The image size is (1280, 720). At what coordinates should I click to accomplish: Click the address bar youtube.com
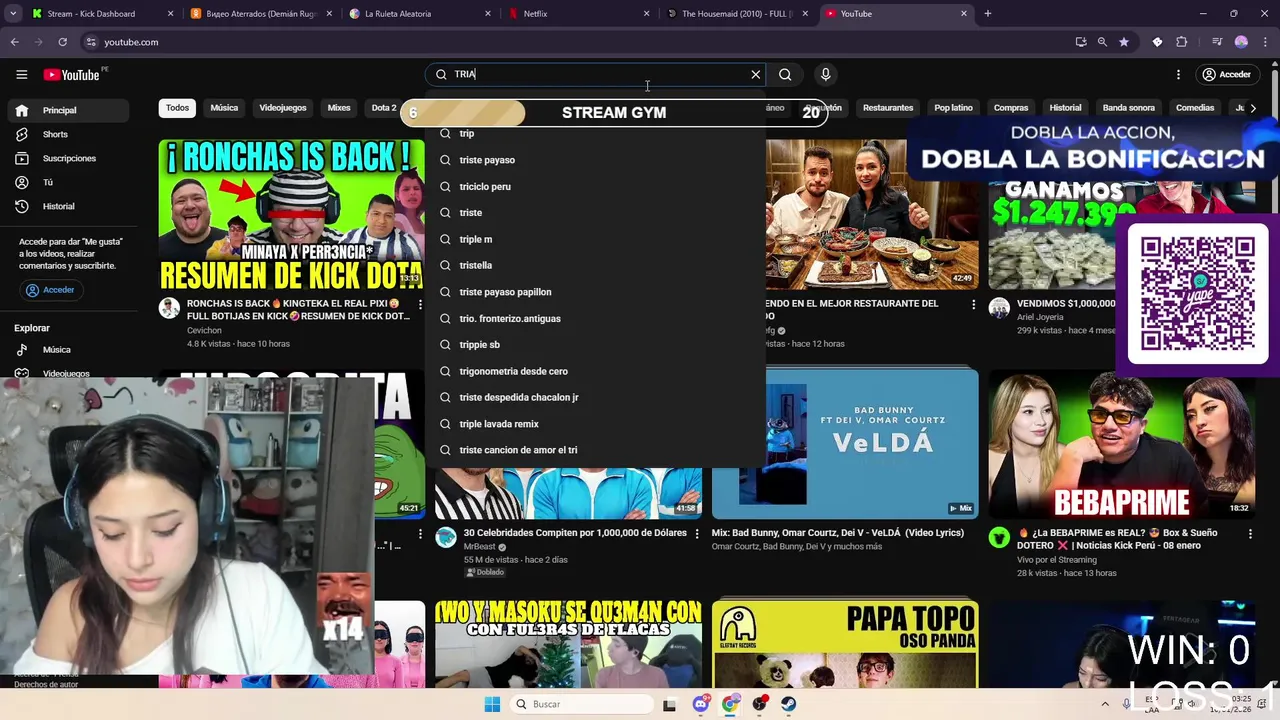coord(131,42)
